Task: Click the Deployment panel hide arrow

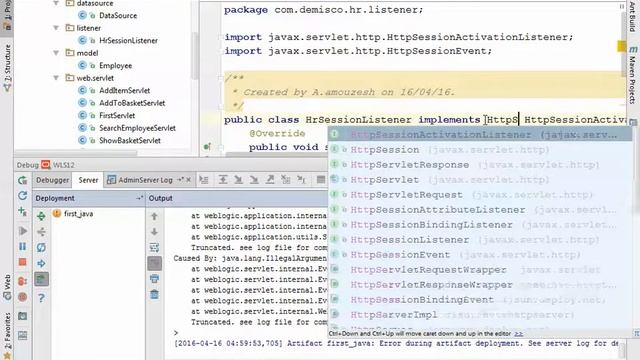Action: 139,198
